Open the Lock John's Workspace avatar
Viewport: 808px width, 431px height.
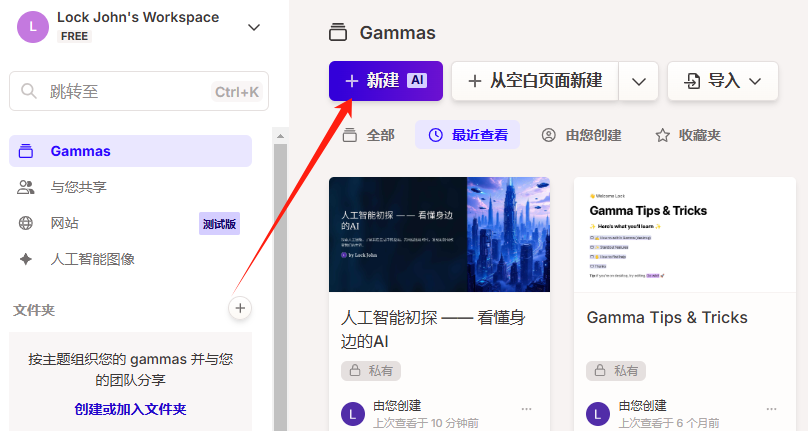(x=33, y=27)
